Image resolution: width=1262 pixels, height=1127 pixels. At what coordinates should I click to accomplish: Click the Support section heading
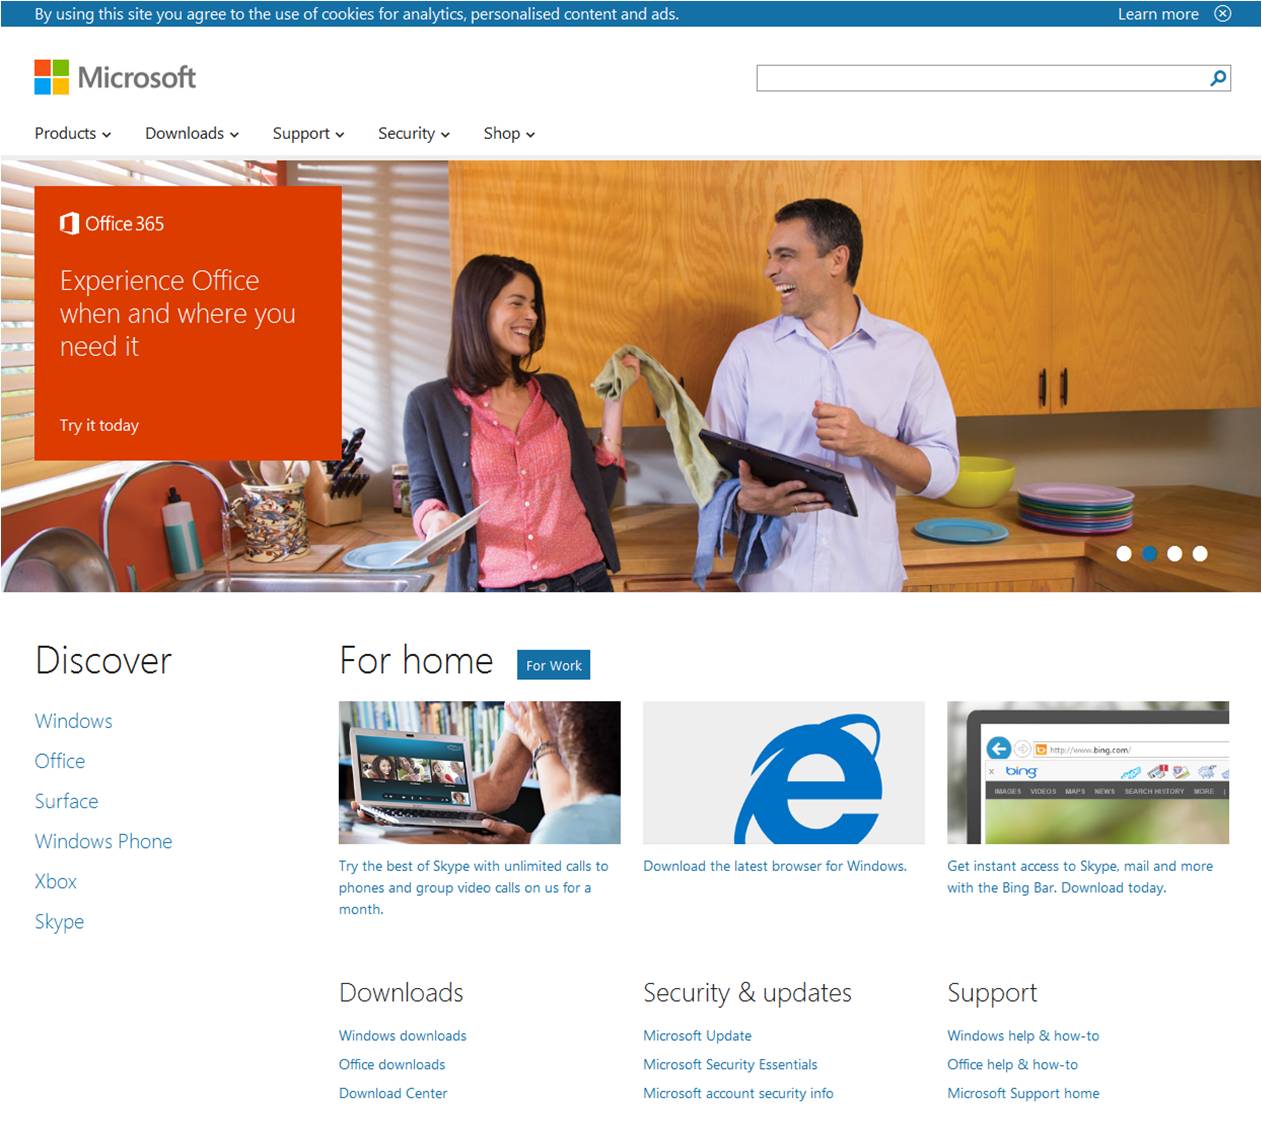[992, 994]
